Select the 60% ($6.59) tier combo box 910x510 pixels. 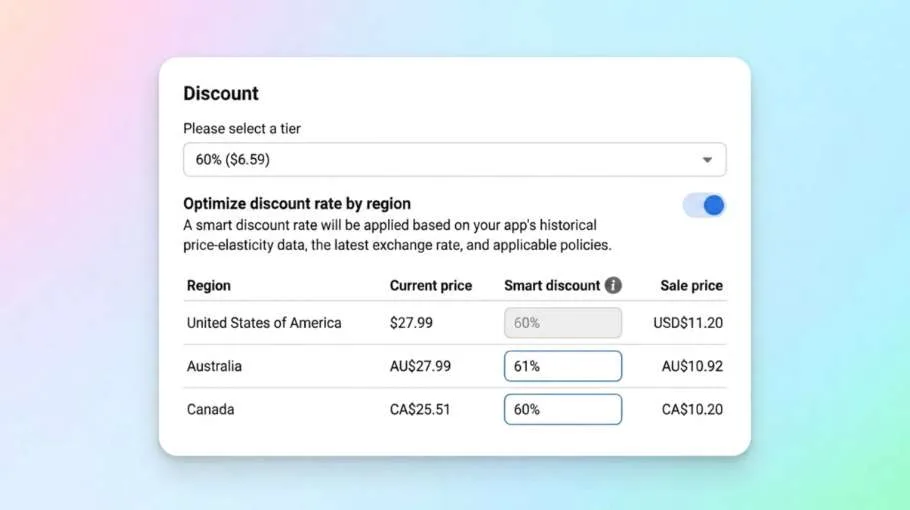(x=454, y=160)
